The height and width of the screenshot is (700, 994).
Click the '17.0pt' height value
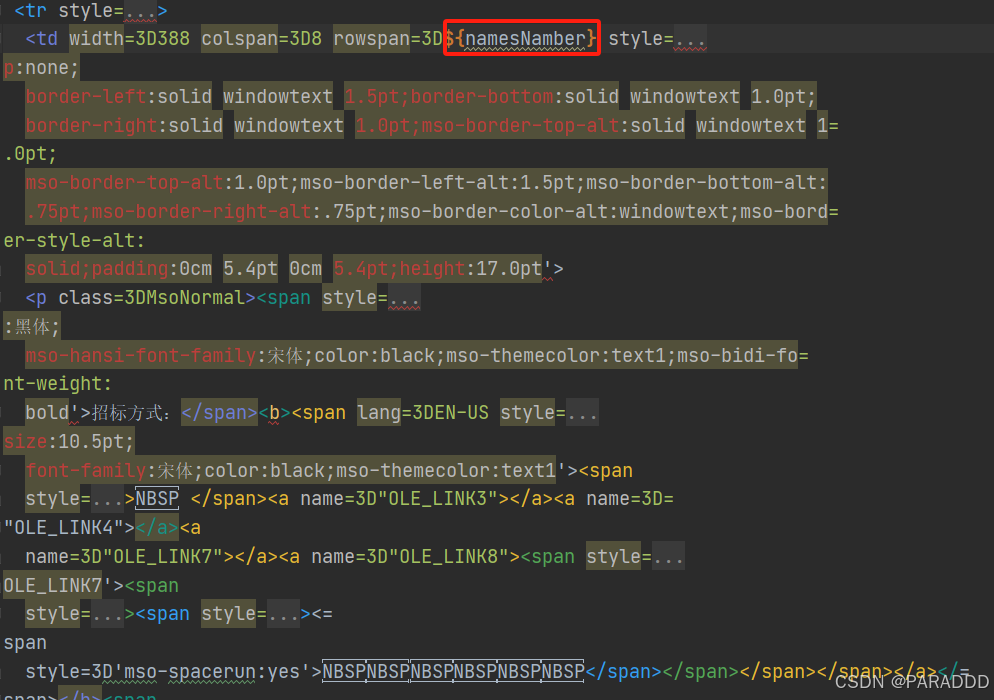tap(509, 269)
